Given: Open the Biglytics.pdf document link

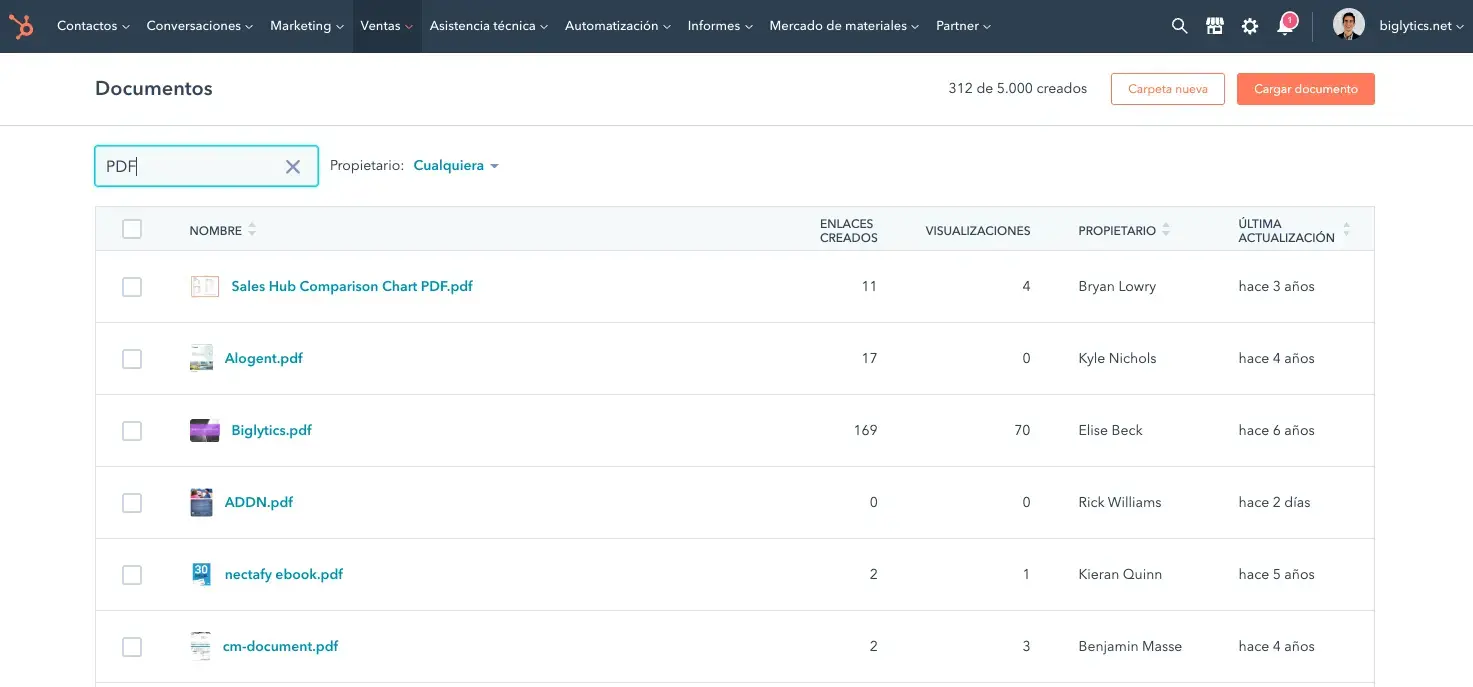Looking at the screenshot, I should point(272,430).
